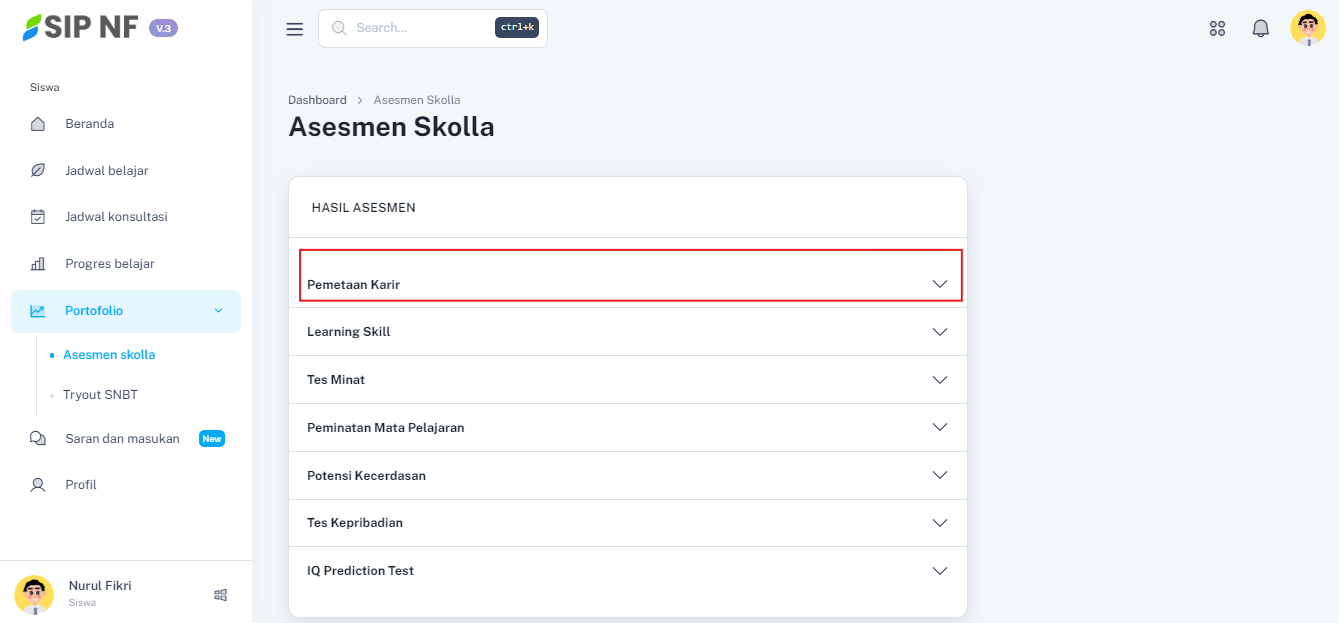Go to Saran dan masukan
This screenshot has height=623, width=1339.
click(x=122, y=438)
